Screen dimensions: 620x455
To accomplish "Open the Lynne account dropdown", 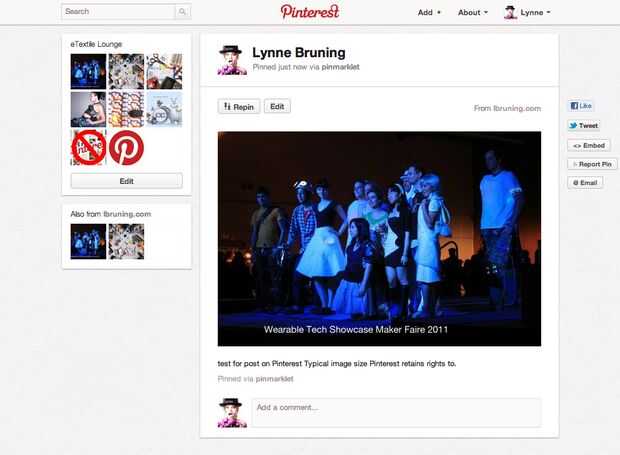I will [x=535, y=13].
